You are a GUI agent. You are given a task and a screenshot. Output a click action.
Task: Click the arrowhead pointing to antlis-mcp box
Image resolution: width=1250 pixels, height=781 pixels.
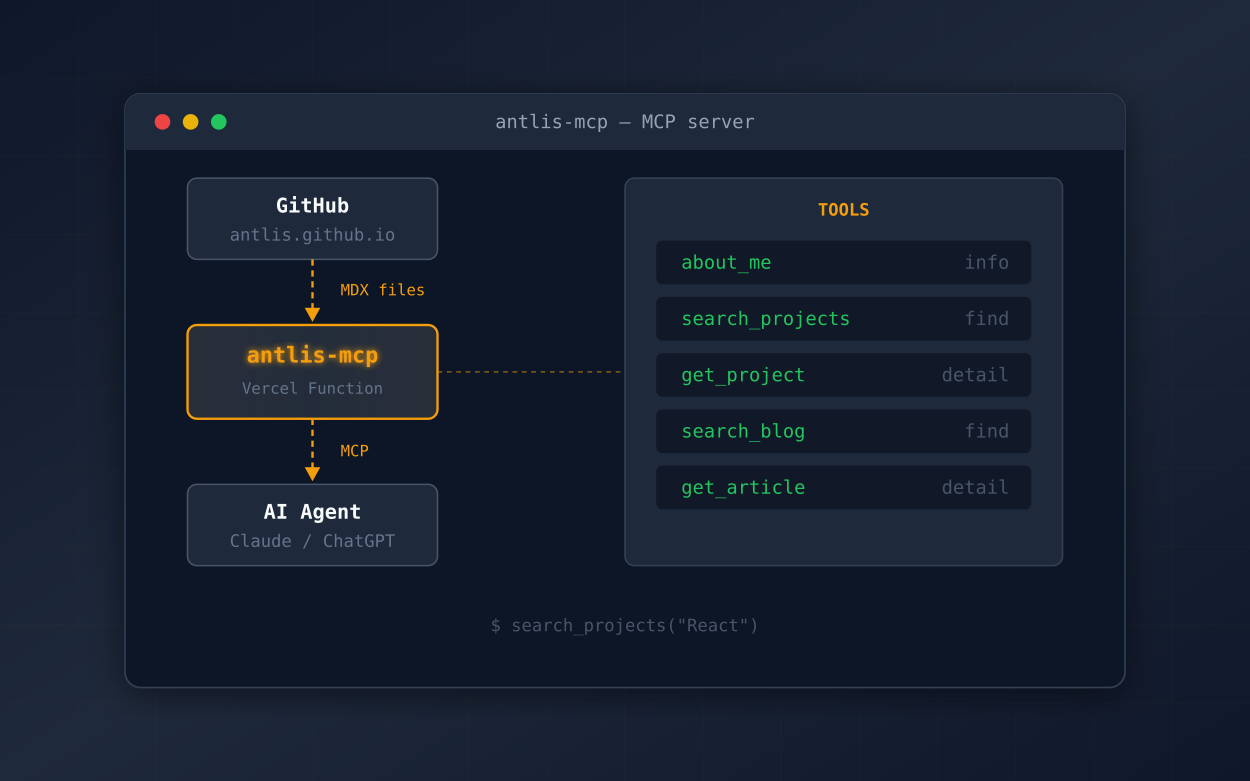[312, 314]
